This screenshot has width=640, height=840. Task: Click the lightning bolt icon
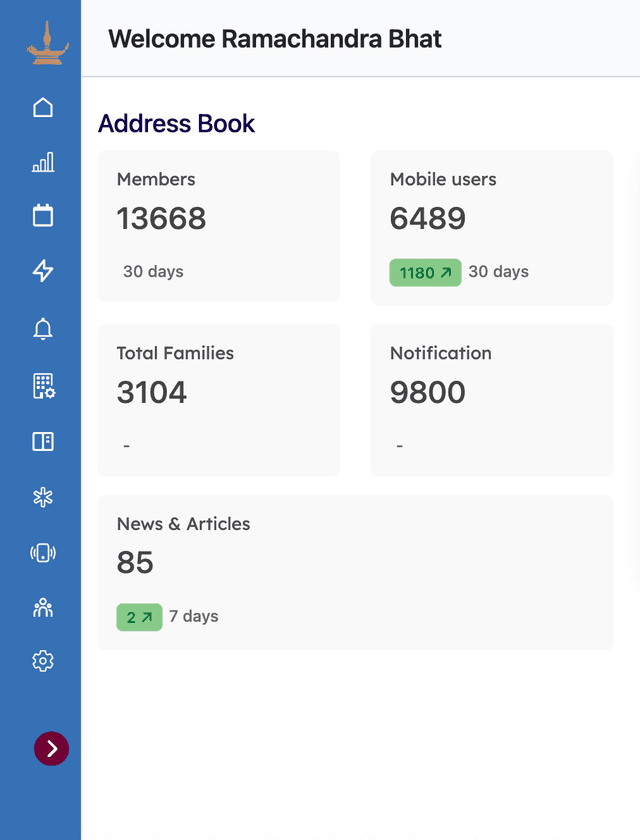point(42,270)
